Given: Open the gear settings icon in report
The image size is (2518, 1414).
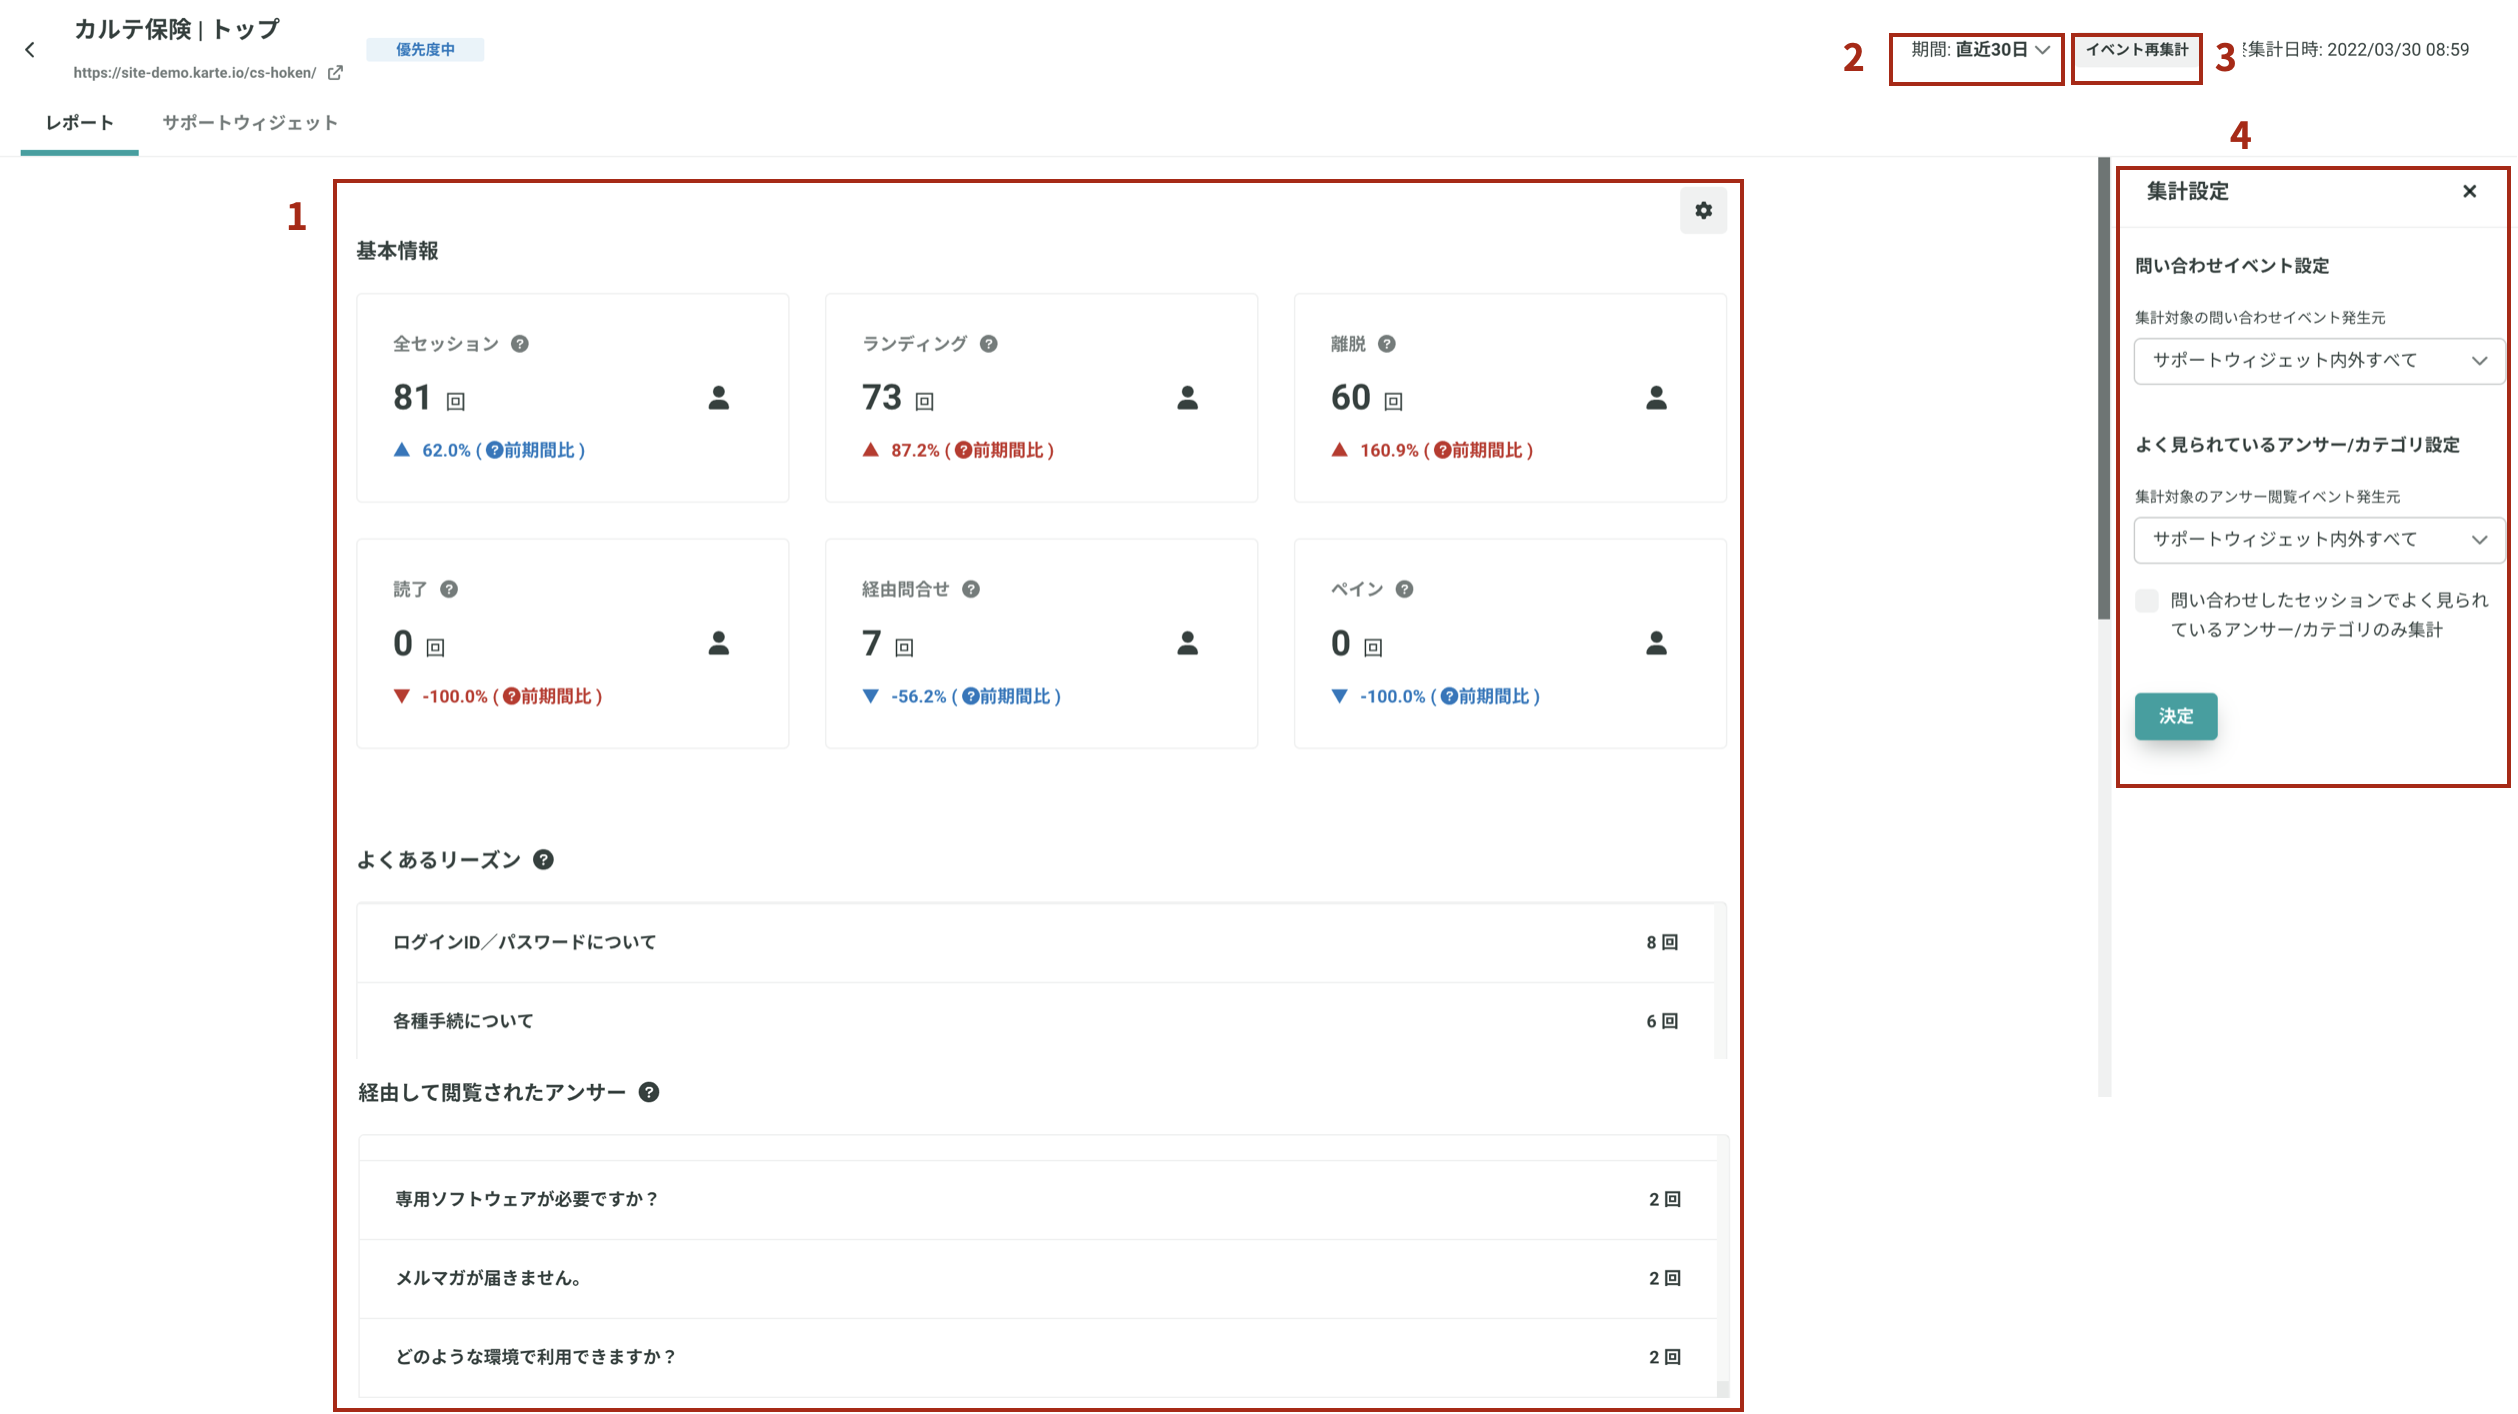Looking at the screenshot, I should [x=1703, y=211].
